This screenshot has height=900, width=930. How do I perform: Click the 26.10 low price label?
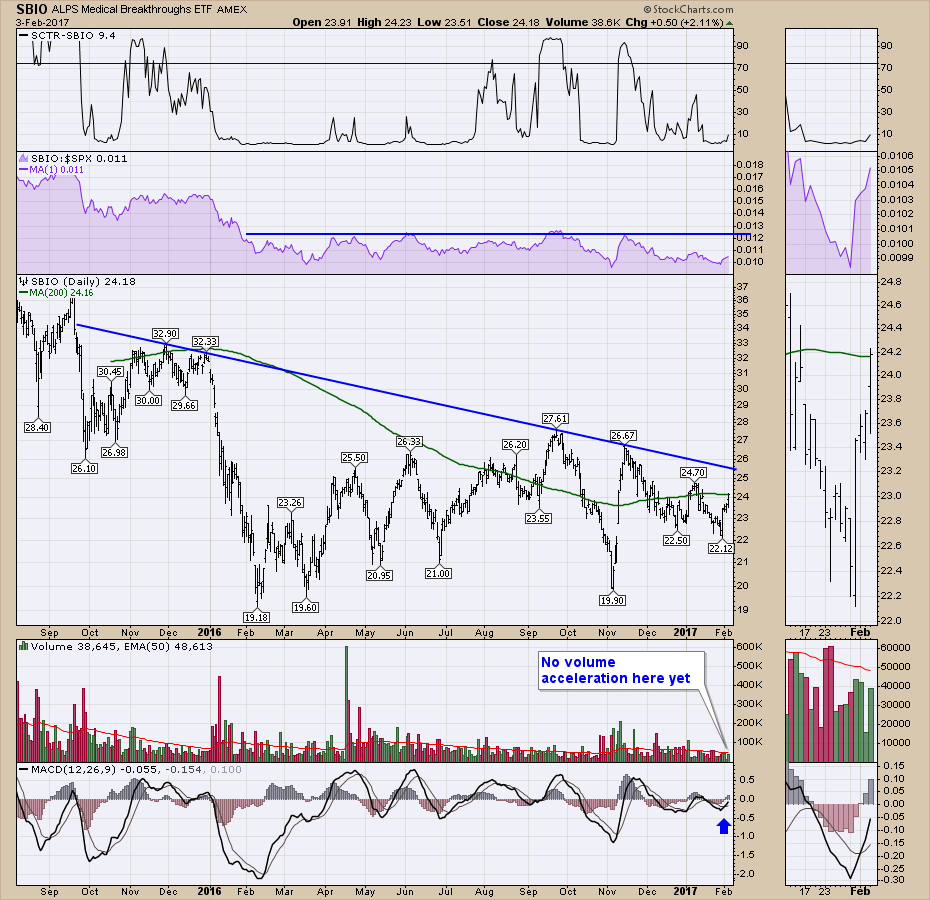(x=84, y=469)
